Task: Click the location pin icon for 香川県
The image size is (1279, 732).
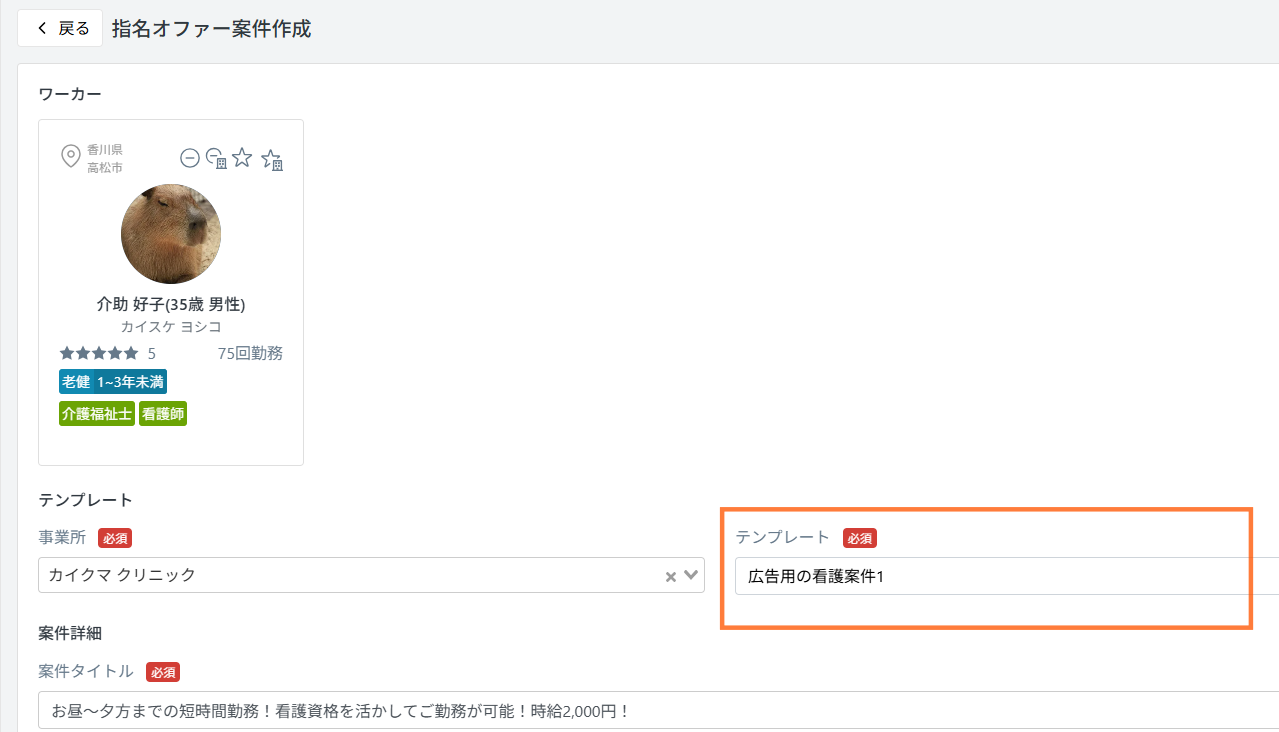Action: [x=71, y=157]
